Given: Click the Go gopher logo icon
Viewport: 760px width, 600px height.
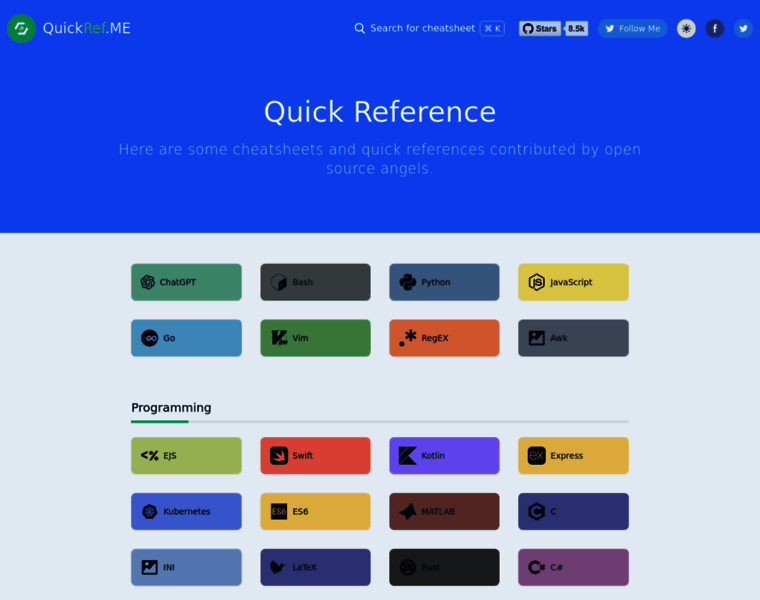Looking at the screenshot, I should coord(149,338).
